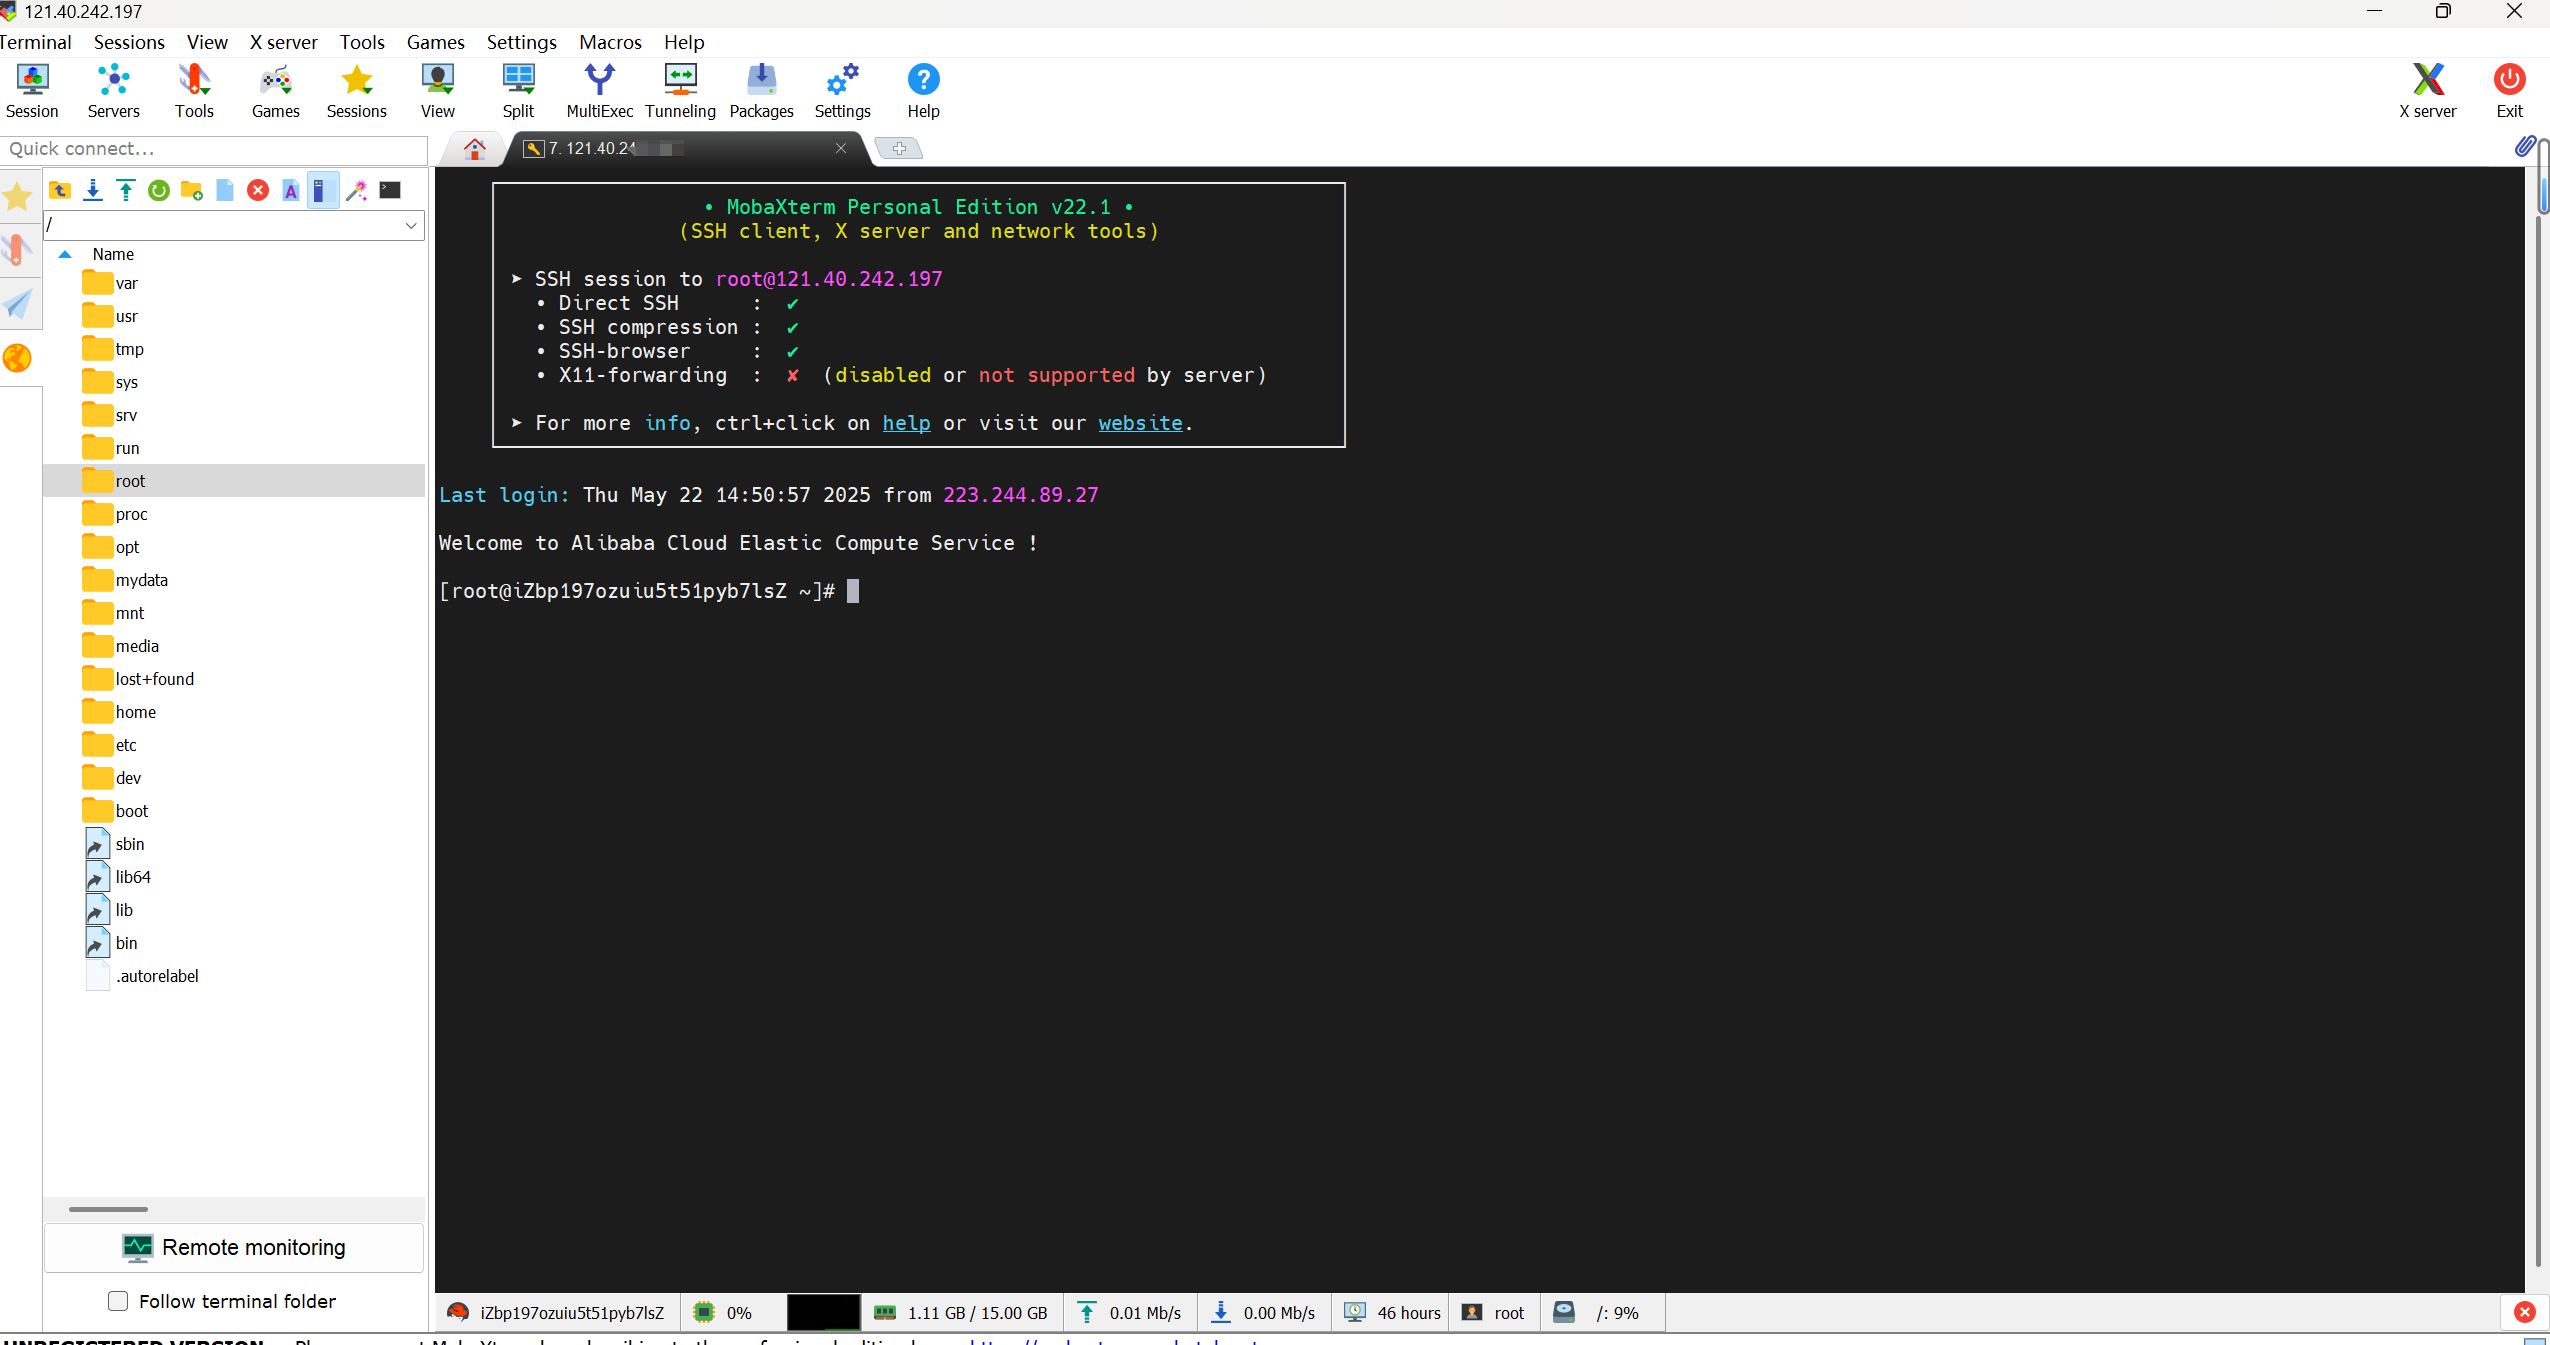
Task: Open the Tunneling tool
Action: 680,90
